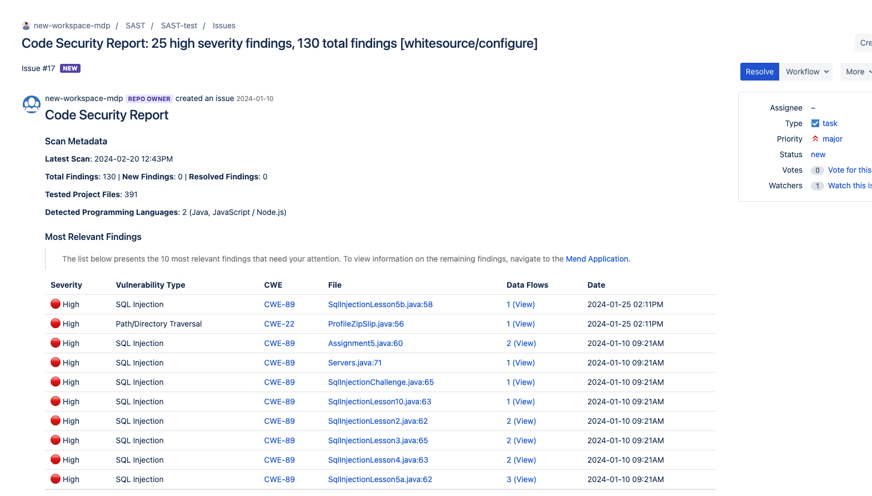
Task: Open CWE-22 link
Action: coord(279,324)
